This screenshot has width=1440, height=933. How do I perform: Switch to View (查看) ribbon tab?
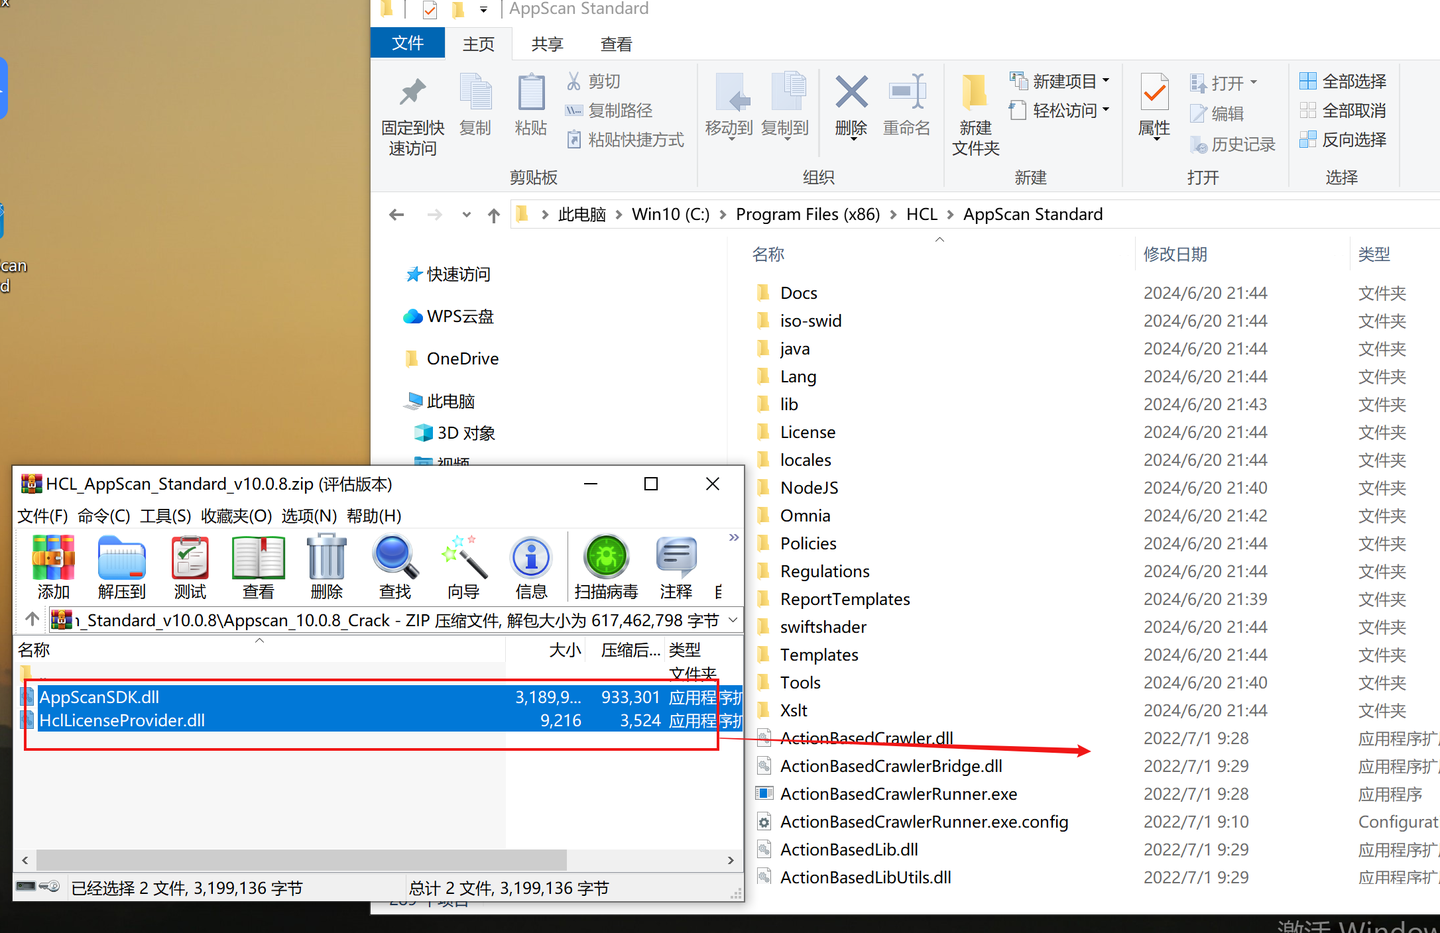[x=617, y=44]
